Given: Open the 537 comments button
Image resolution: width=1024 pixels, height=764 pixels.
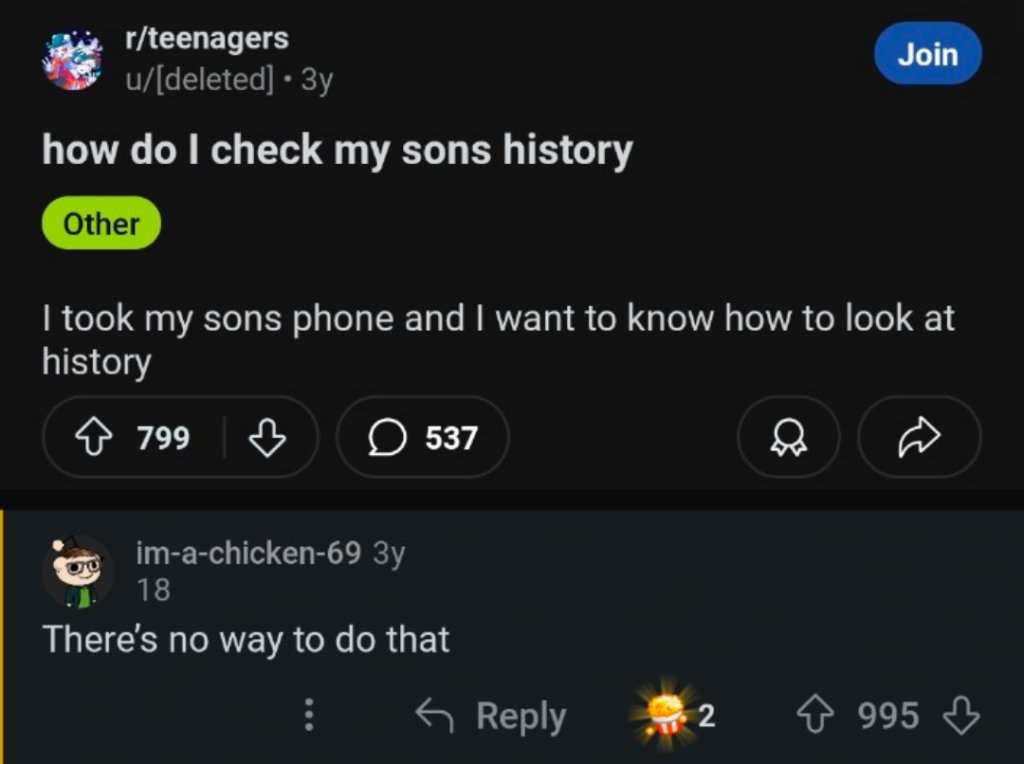Looking at the screenshot, I should (422, 437).
